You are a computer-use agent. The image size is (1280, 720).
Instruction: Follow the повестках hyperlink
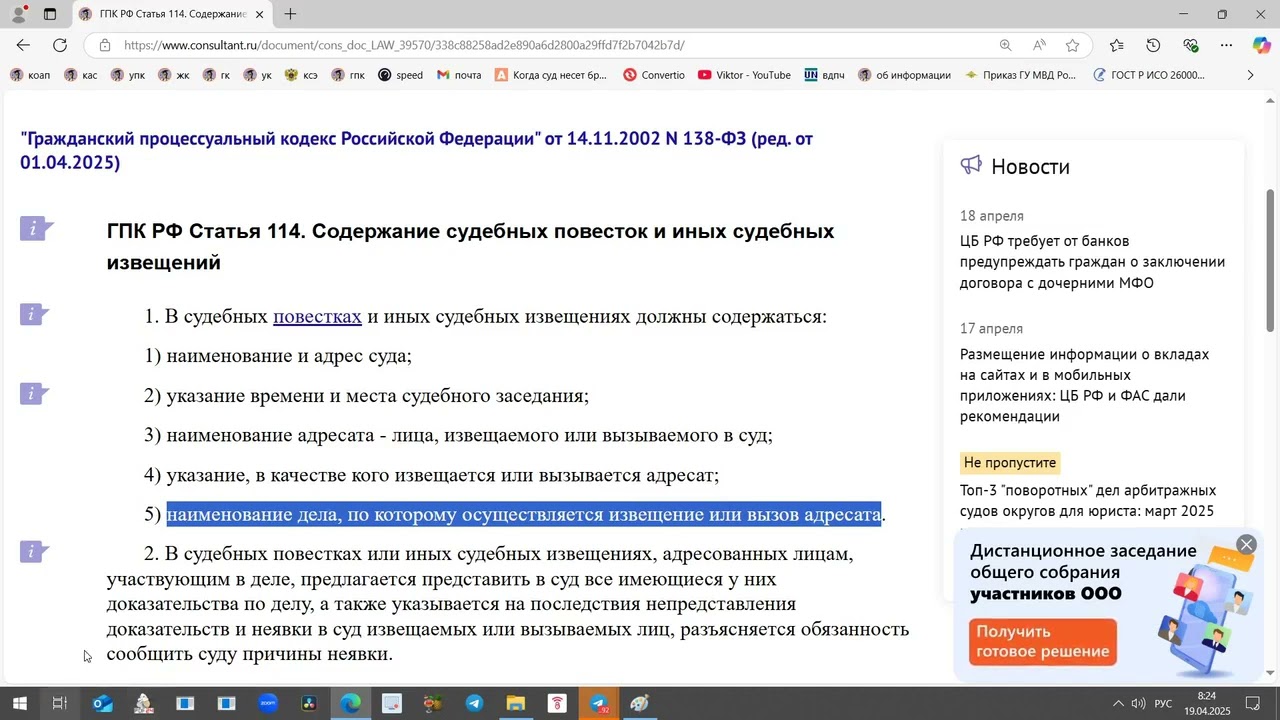317,317
